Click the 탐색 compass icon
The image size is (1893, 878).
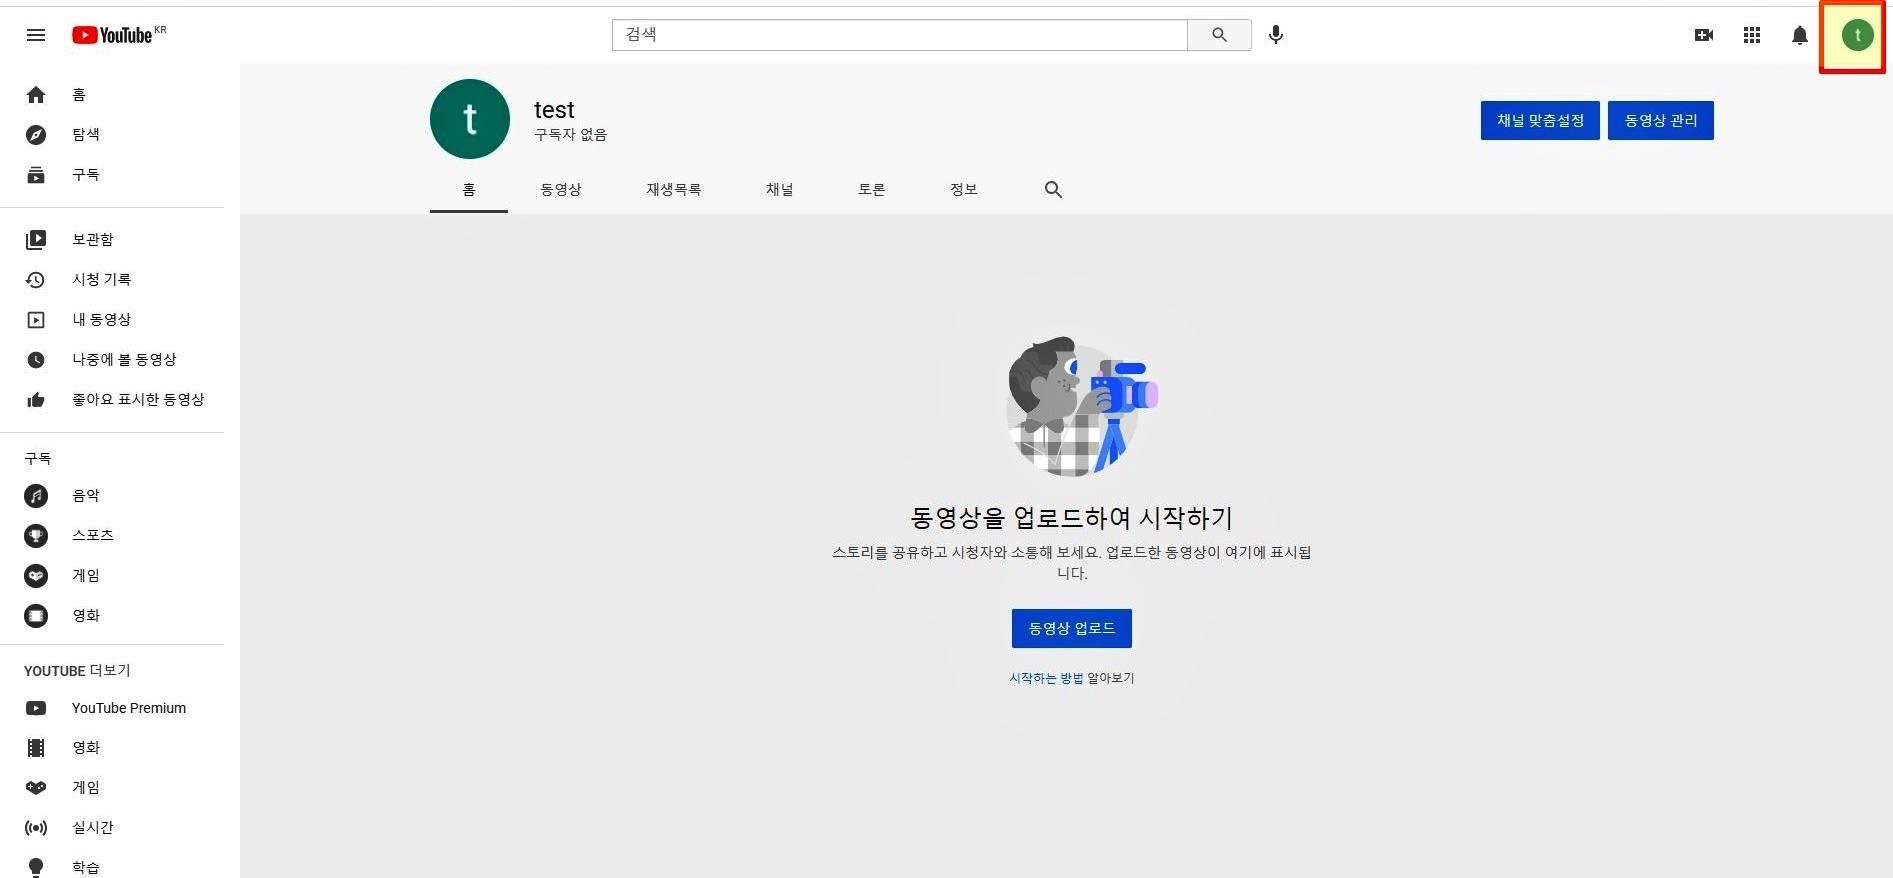tap(36, 135)
